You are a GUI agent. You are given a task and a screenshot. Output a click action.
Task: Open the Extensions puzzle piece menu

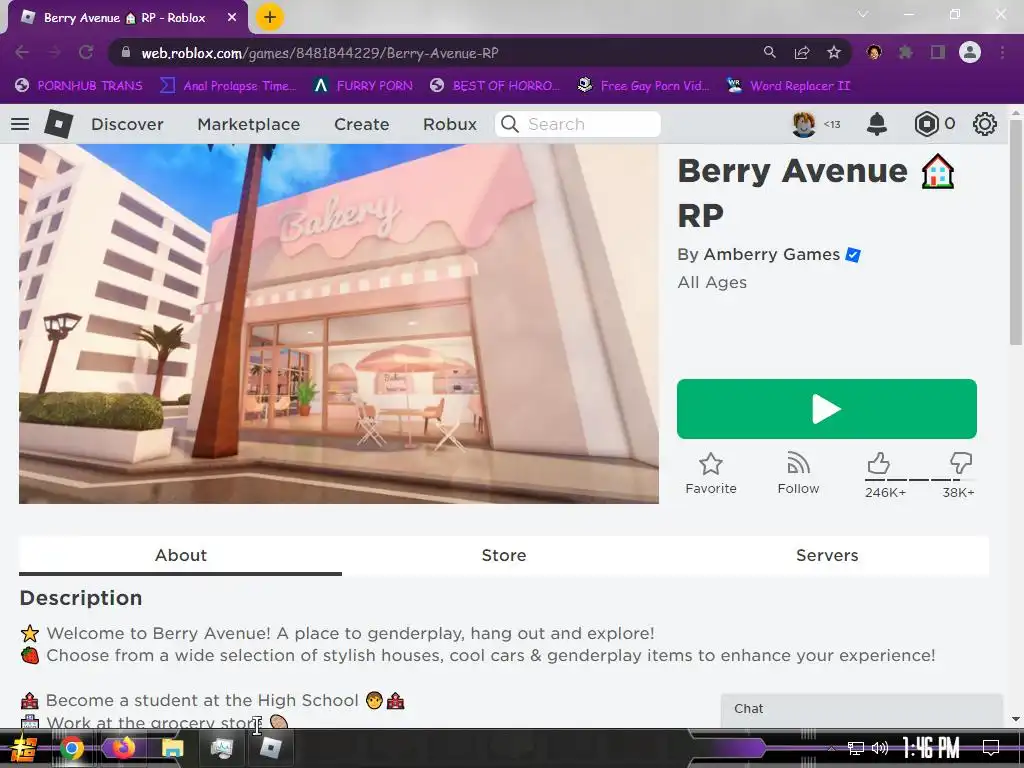pos(906,52)
